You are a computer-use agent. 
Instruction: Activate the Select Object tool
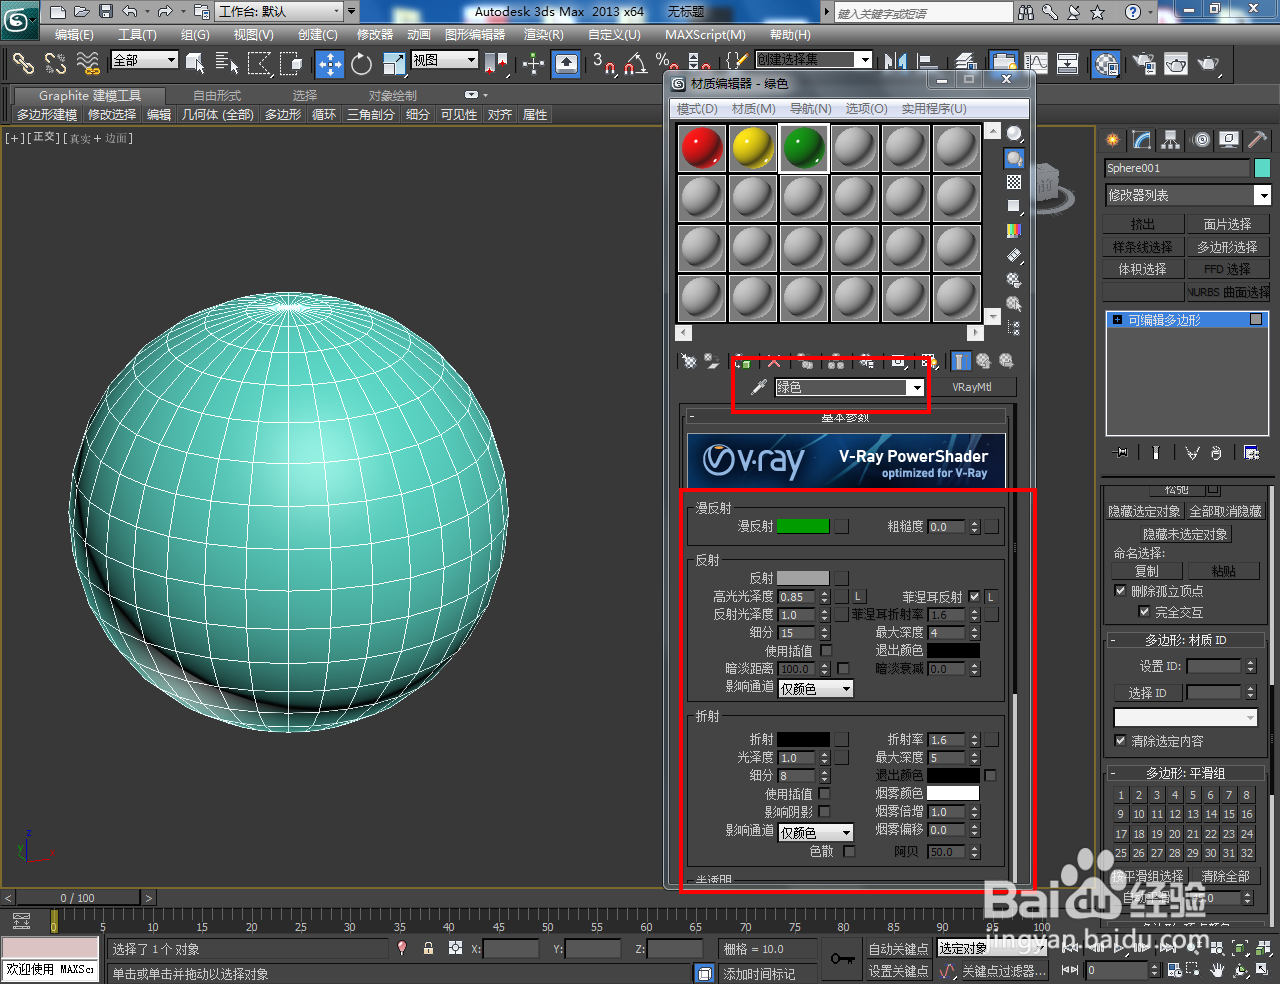195,64
